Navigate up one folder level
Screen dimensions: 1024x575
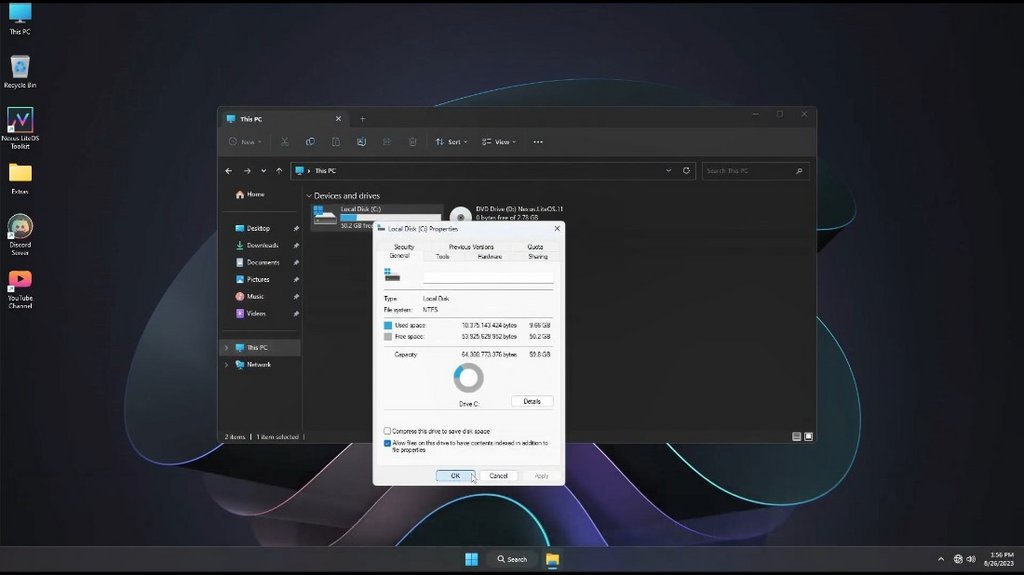pyautogui.click(x=279, y=171)
